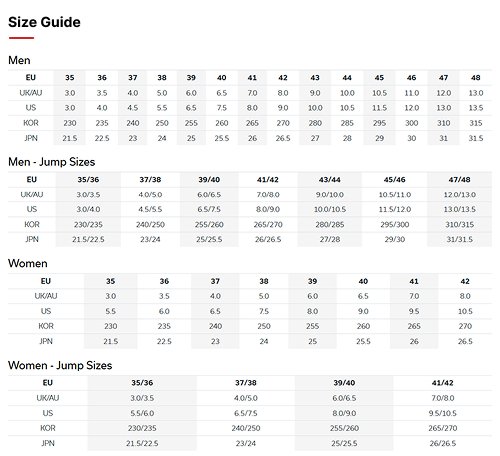Select EU size 48 in Men table
The width and height of the screenshot is (500, 456).
click(475, 78)
